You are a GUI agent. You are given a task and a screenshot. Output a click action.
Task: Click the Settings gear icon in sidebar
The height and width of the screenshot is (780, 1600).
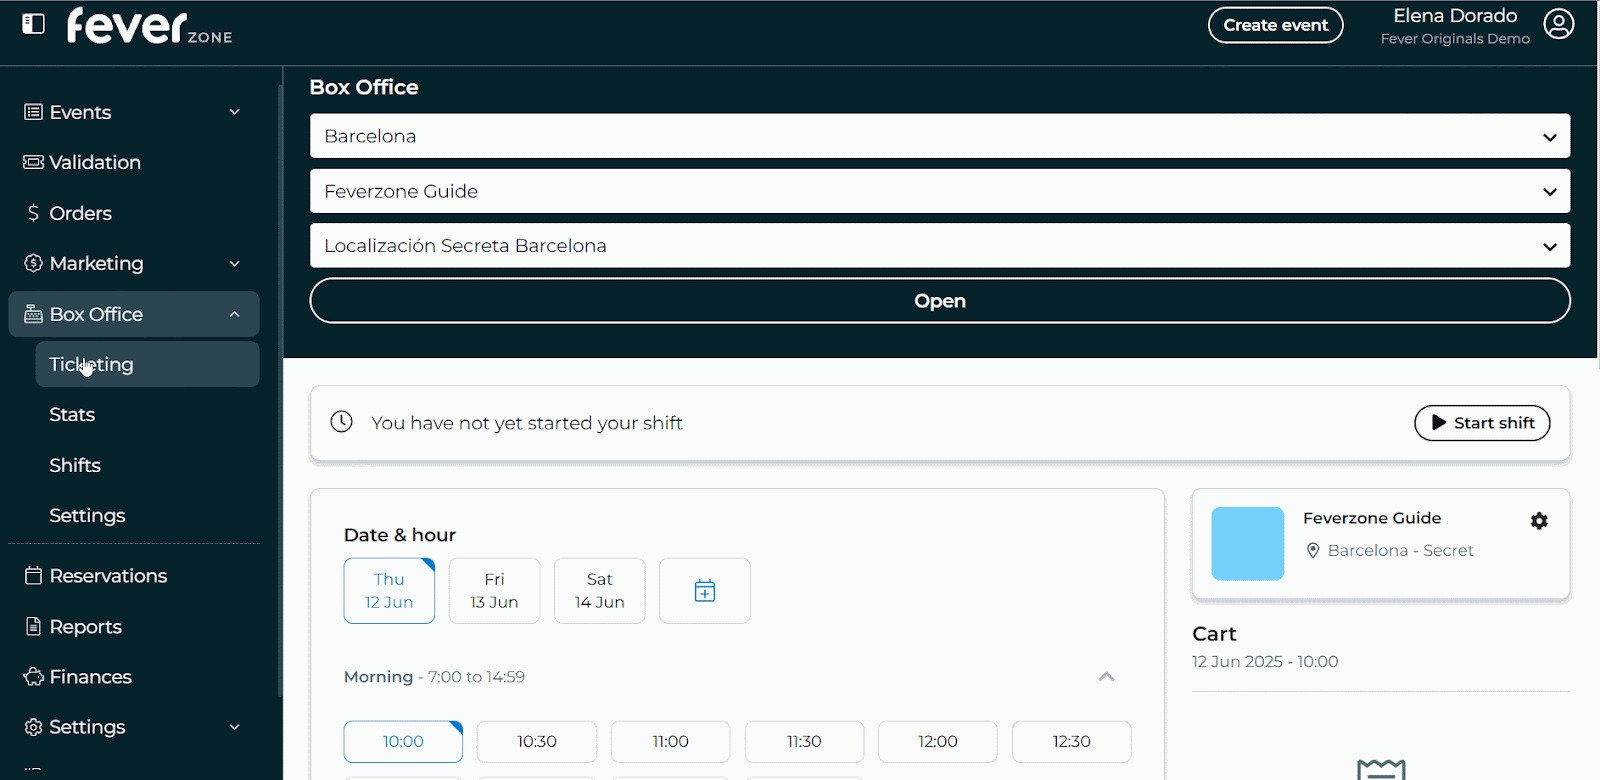(x=33, y=727)
